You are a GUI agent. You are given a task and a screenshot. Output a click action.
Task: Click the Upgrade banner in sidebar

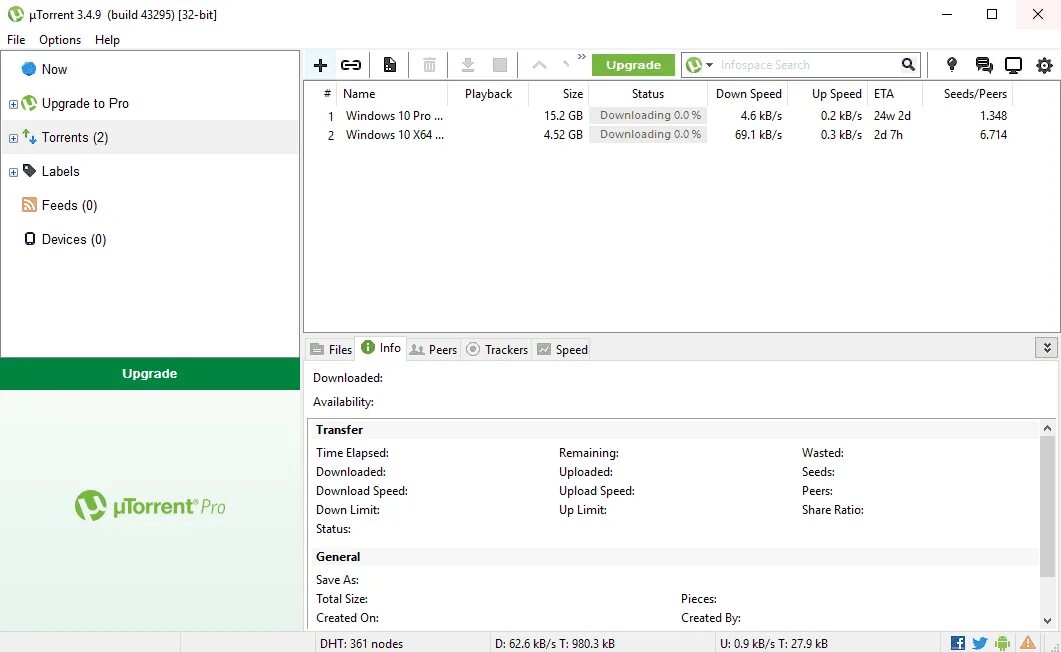click(x=150, y=373)
